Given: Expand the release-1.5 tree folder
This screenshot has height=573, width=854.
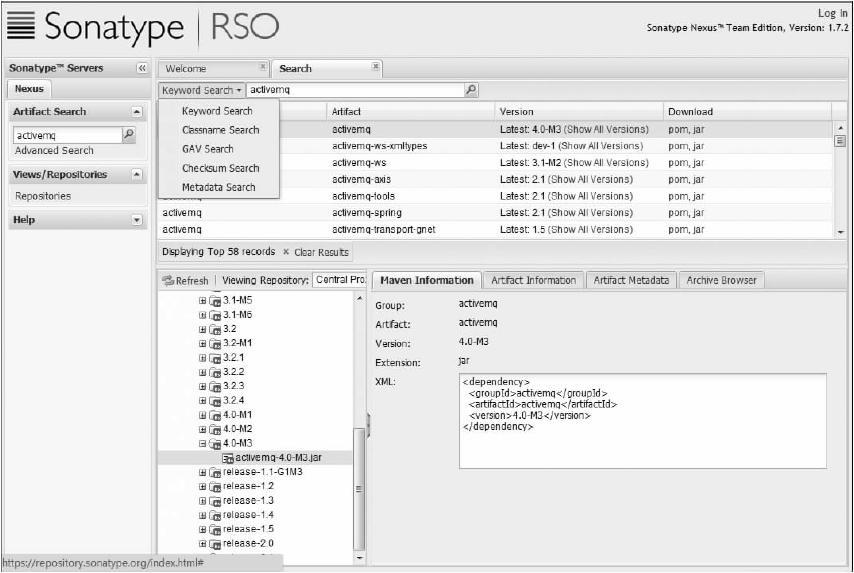Looking at the screenshot, I should pyautogui.click(x=202, y=529).
